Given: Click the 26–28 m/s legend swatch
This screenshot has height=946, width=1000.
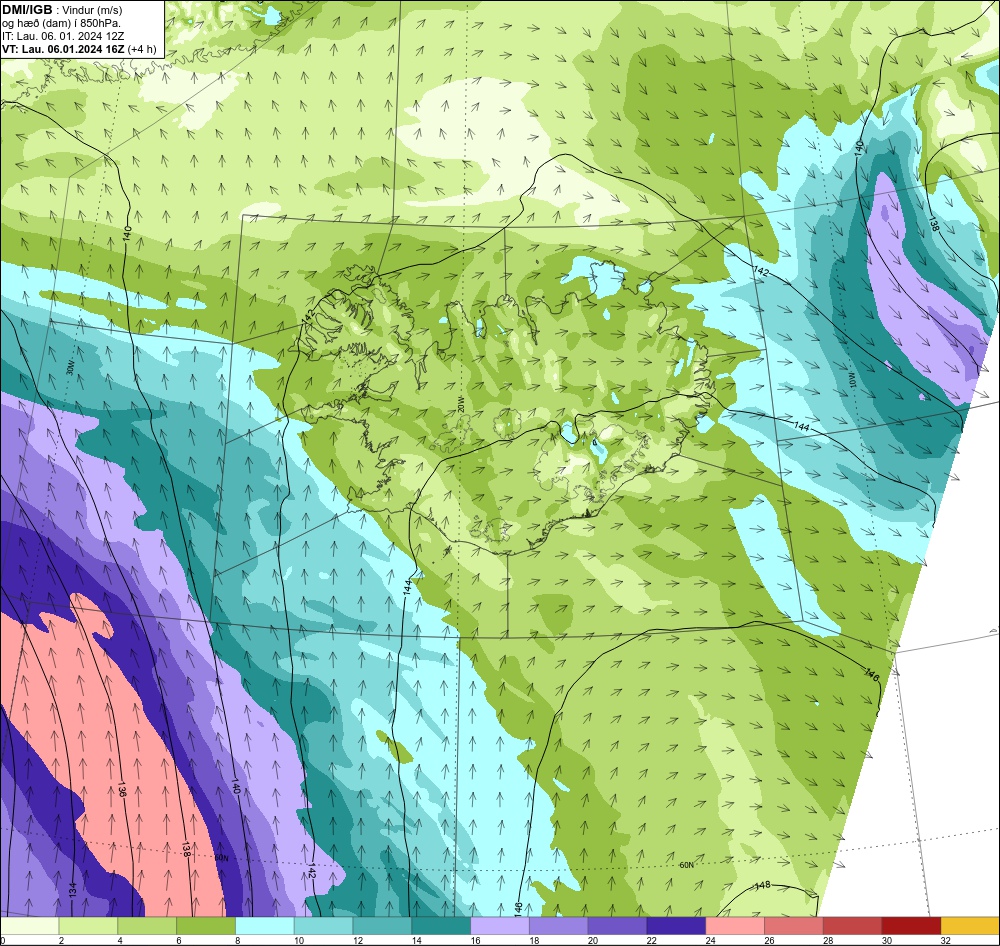Looking at the screenshot, I should 794,926.
